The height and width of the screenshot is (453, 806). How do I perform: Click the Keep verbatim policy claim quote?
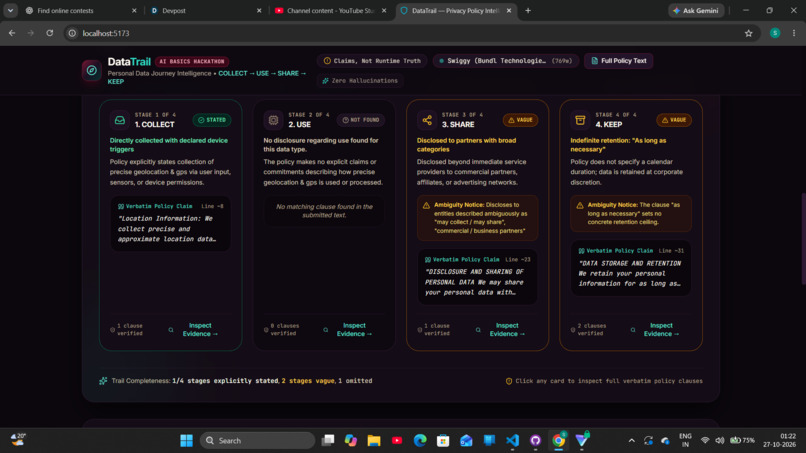click(630, 273)
